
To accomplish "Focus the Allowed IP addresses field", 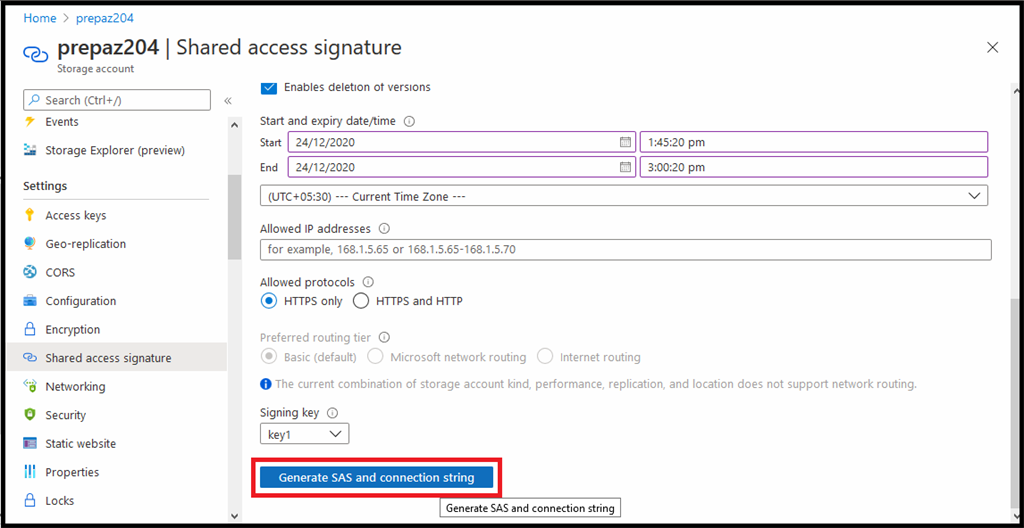I will pyautogui.click(x=626, y=250).
